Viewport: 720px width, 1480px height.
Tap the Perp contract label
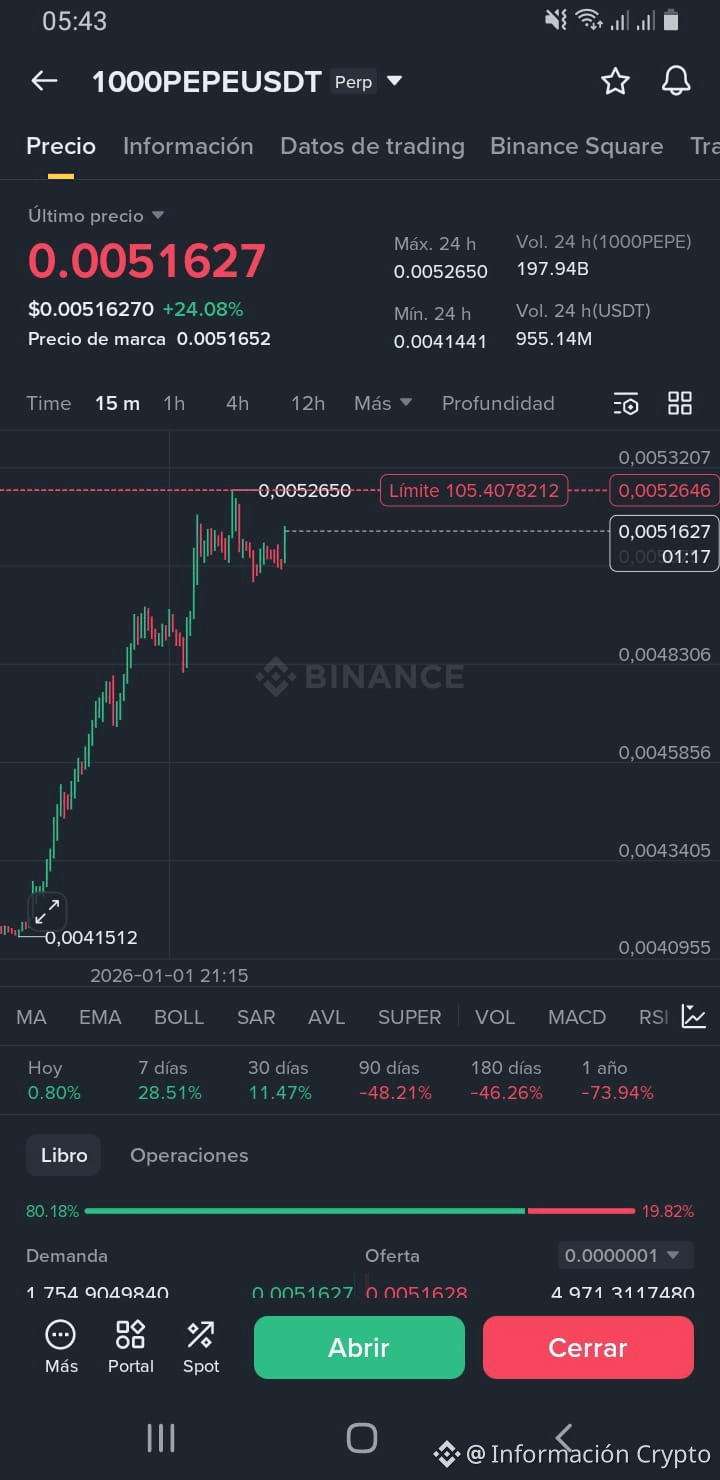(353, 82)
